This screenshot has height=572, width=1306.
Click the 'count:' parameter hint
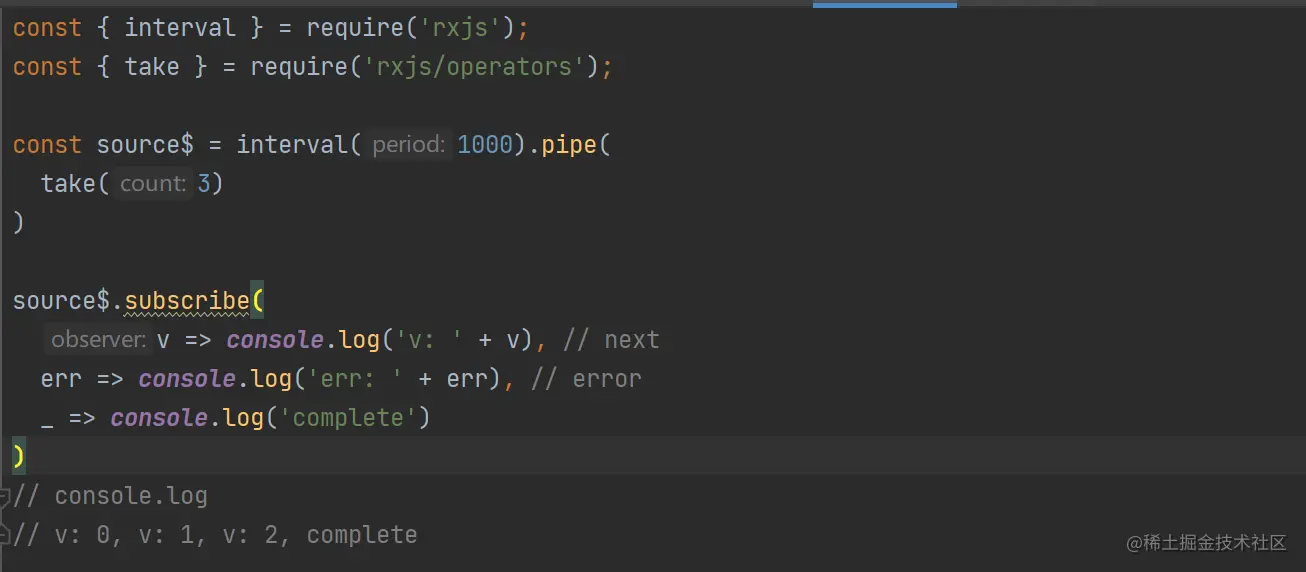153,184
